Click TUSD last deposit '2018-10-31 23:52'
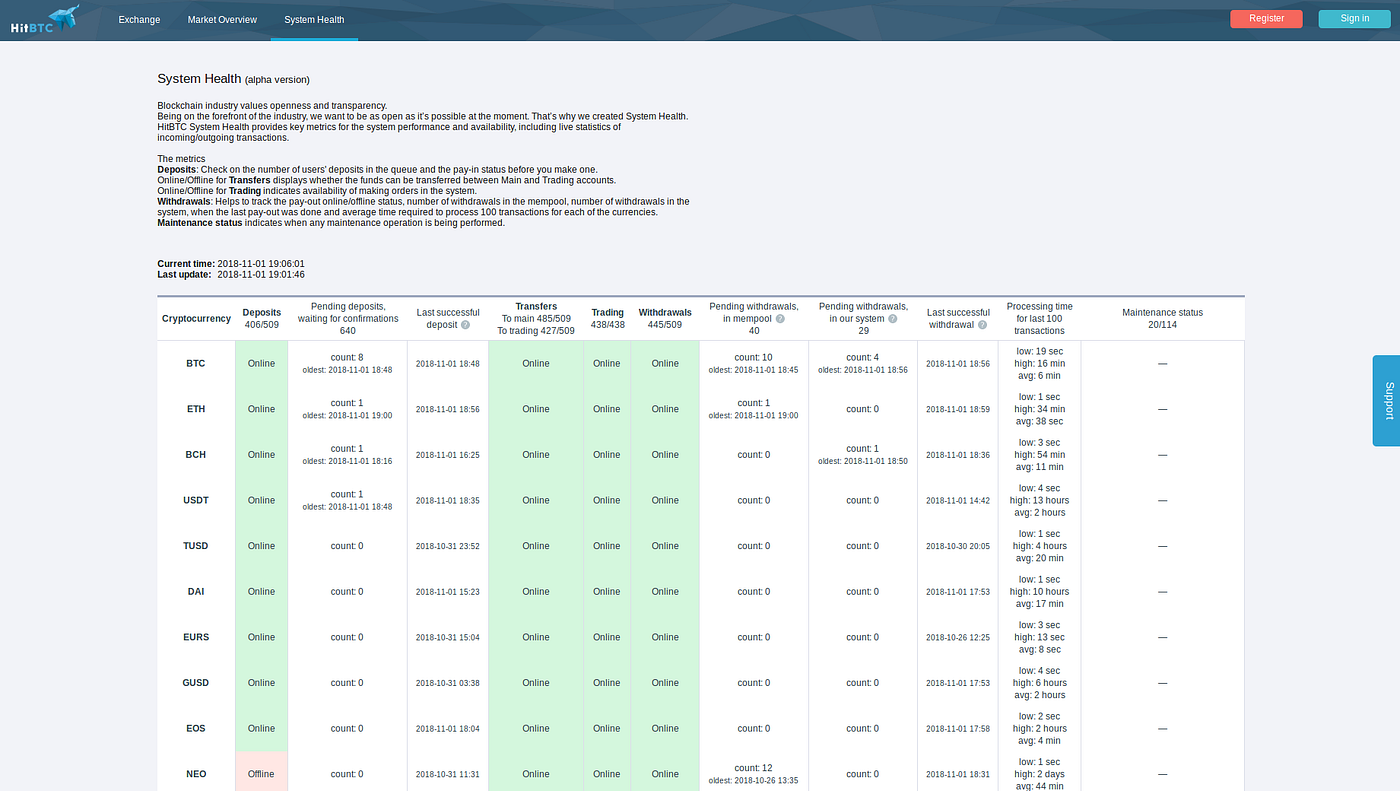Image resolution: width=1400 pixels, height=791 pixels. 447,546
